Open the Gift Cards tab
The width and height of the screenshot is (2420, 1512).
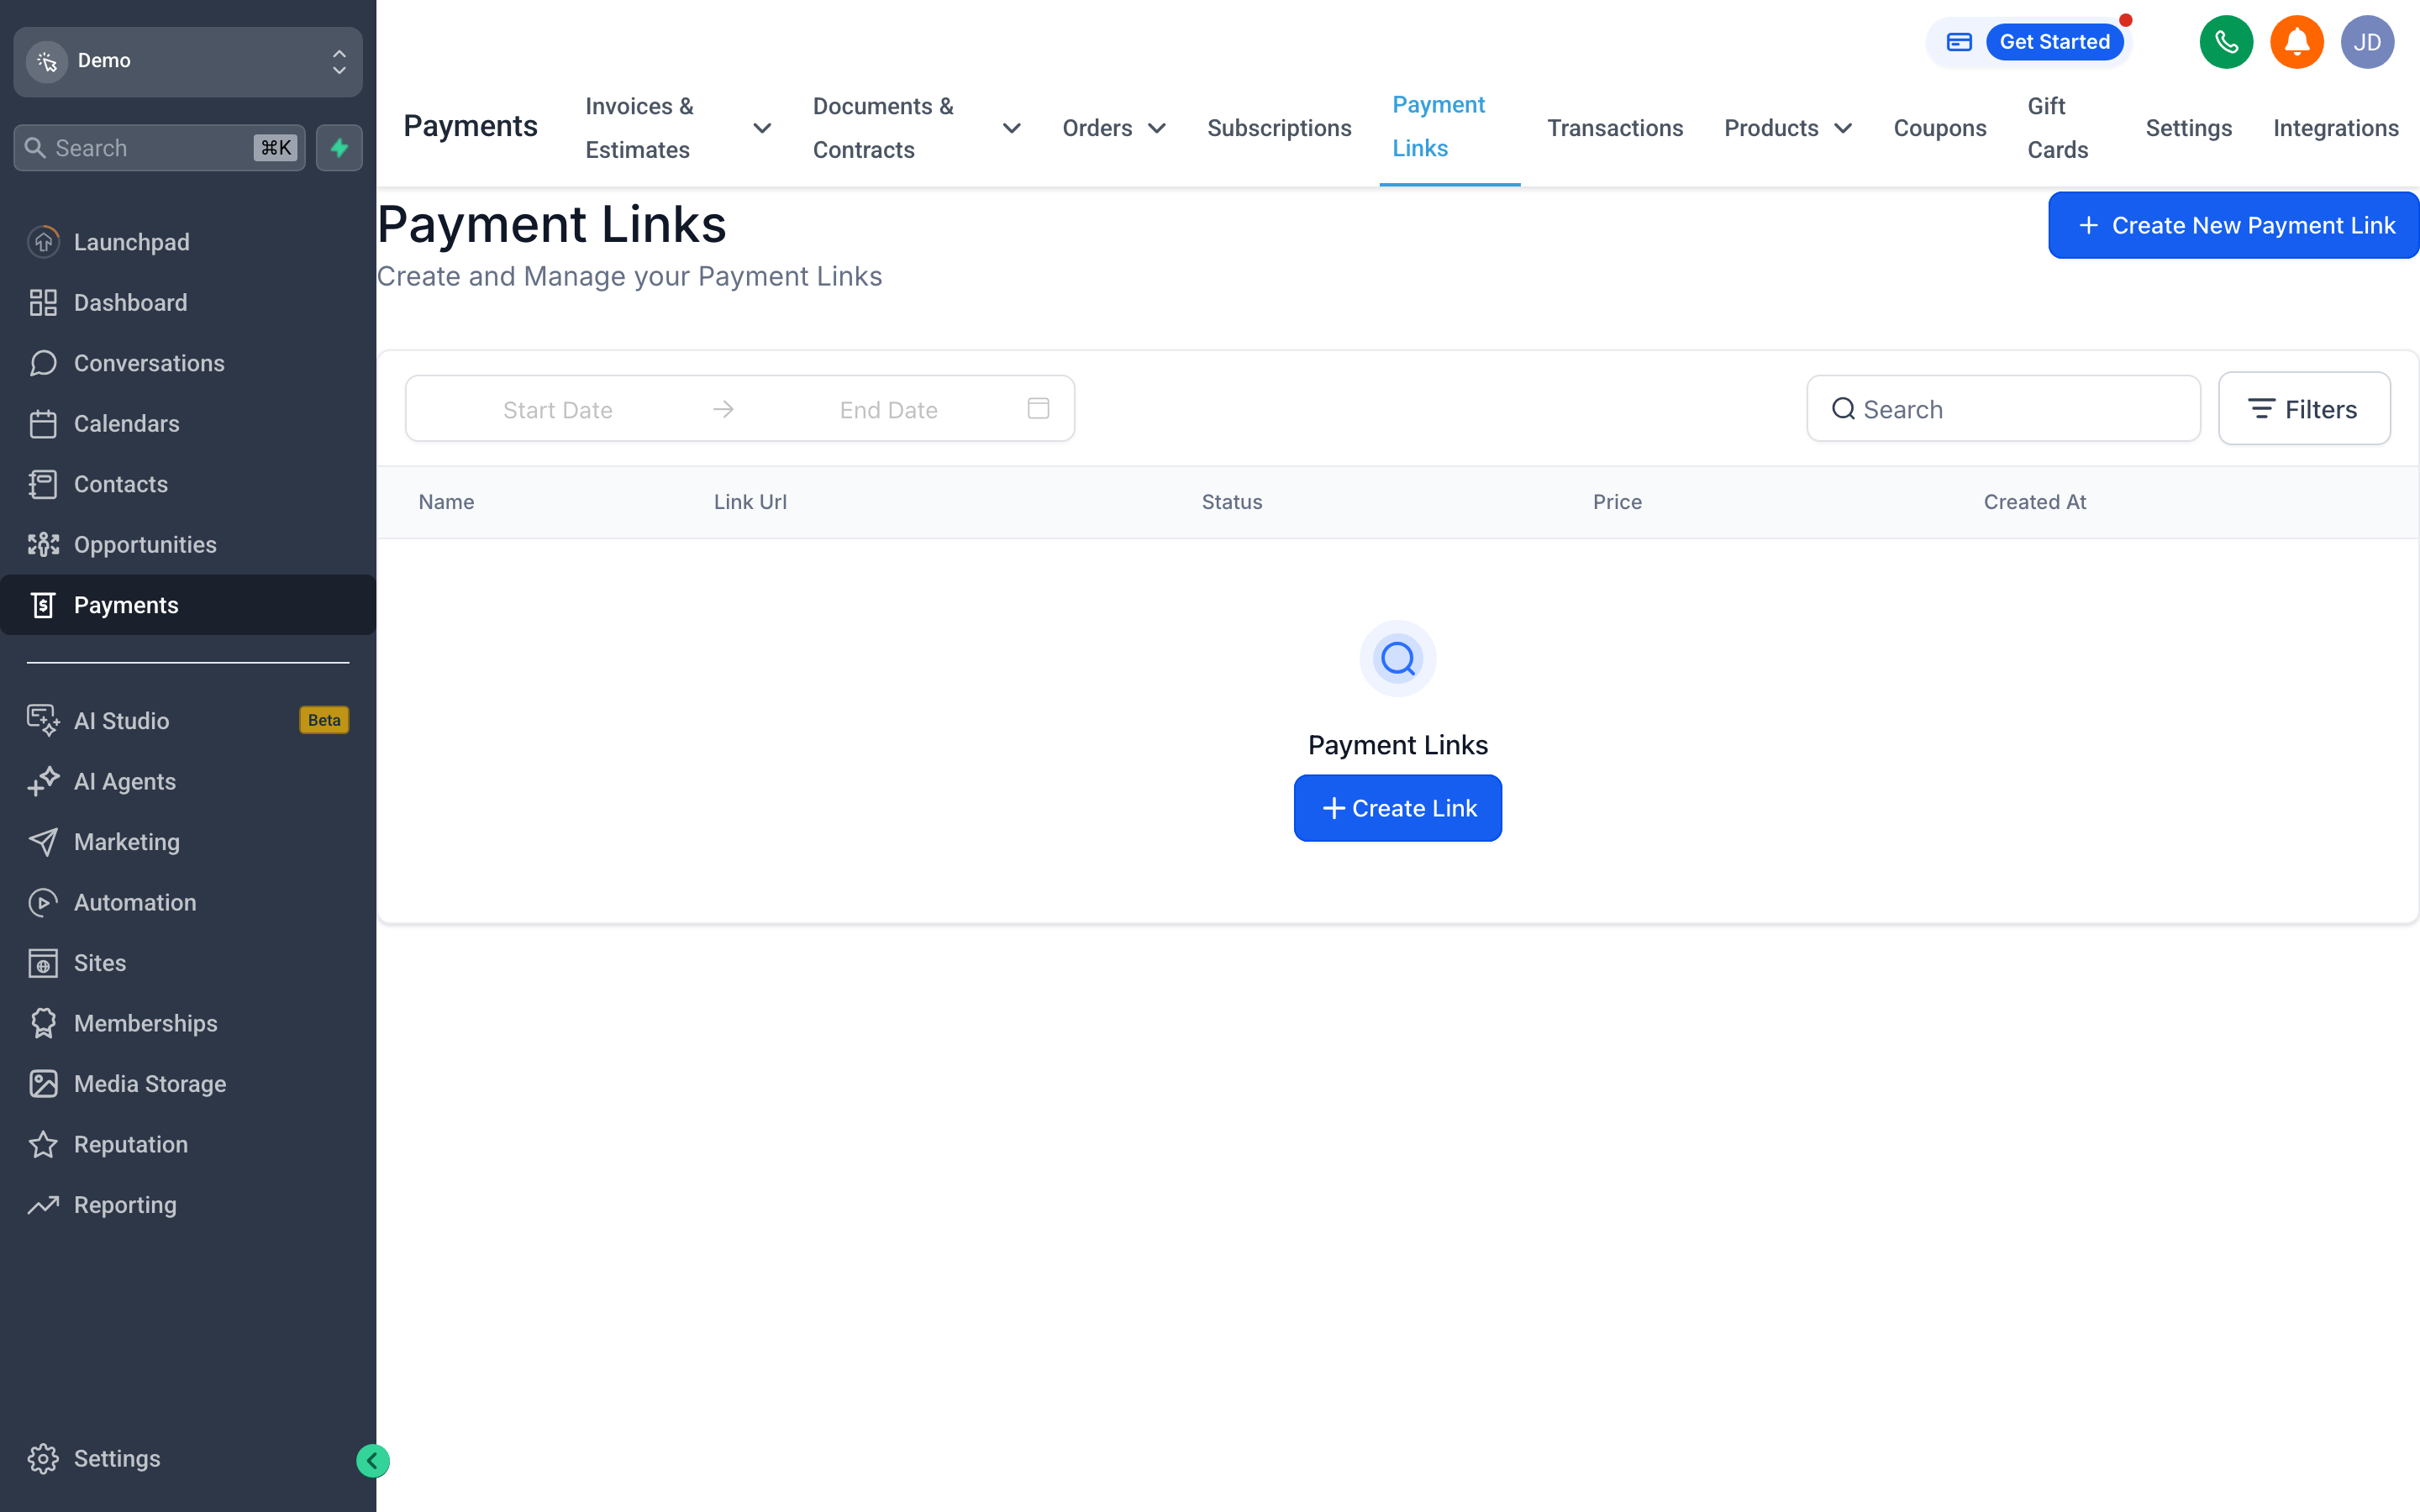point(2057,128)
